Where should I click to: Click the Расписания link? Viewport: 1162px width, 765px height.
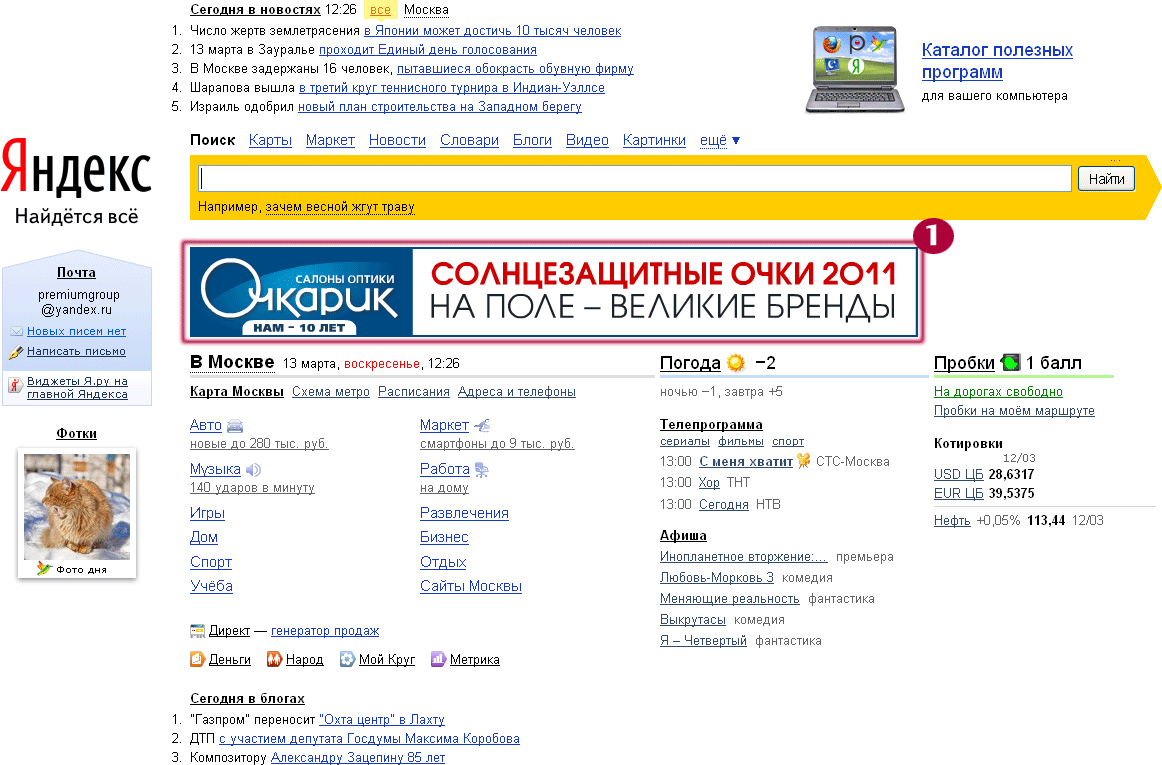click(414, 391)
